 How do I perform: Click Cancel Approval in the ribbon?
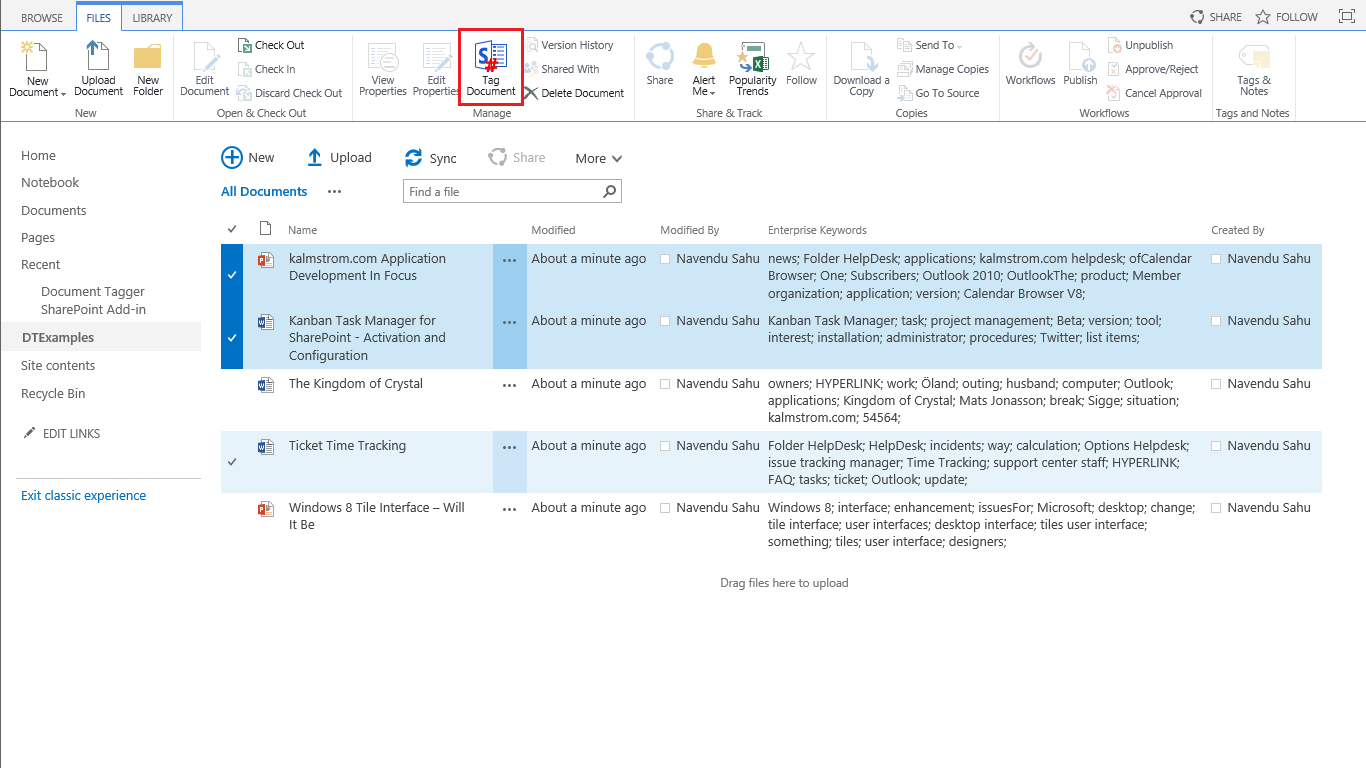tap(1154, 93)
